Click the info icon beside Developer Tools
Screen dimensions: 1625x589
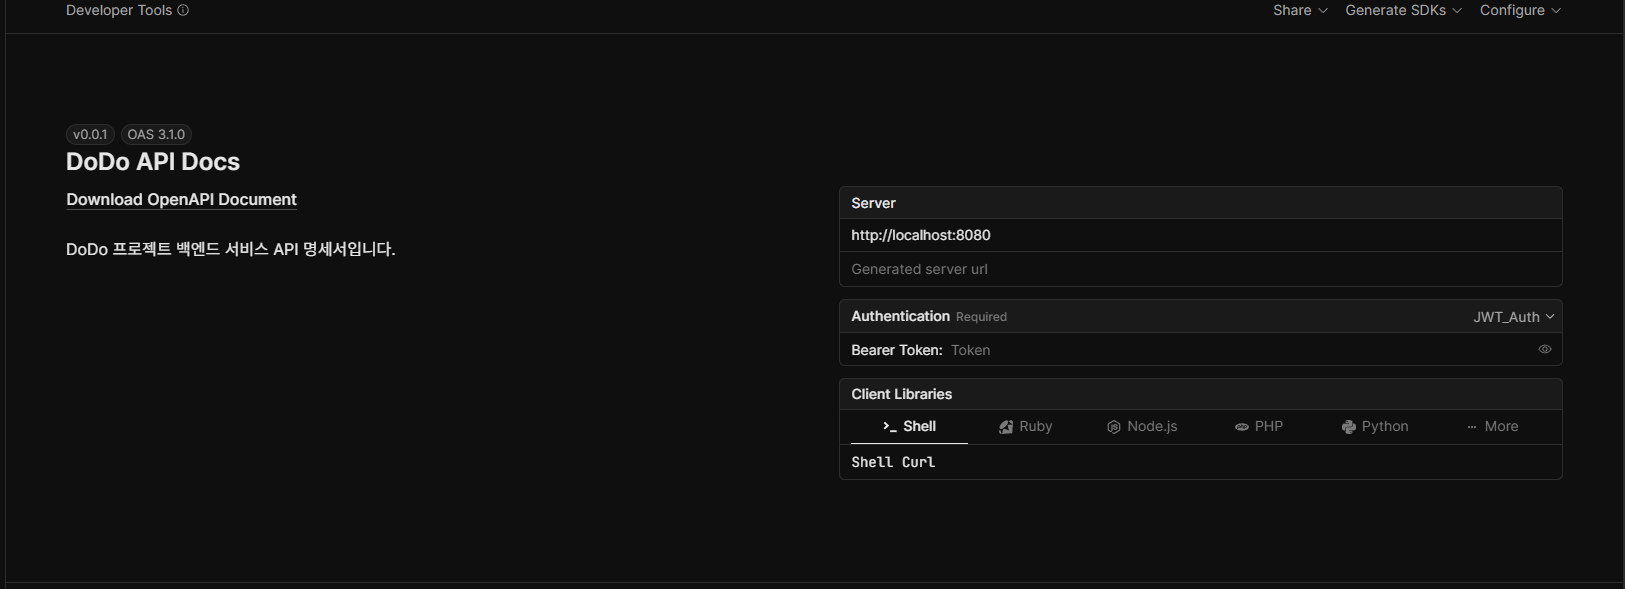pos(183,10)
